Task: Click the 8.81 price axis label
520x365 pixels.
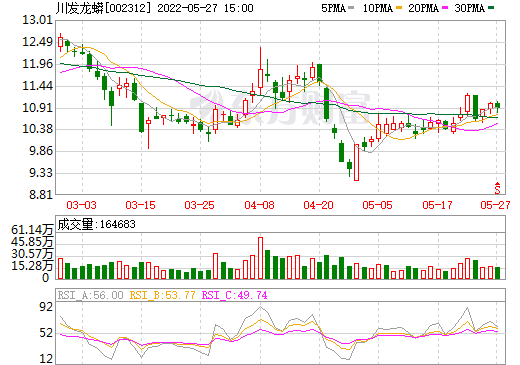Action: point(41,195)
